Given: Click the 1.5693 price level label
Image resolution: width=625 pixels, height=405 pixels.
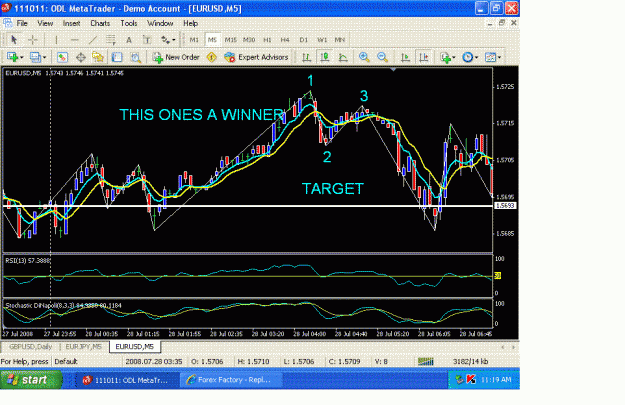Looking at the screenshot, I should pos(505,206).
